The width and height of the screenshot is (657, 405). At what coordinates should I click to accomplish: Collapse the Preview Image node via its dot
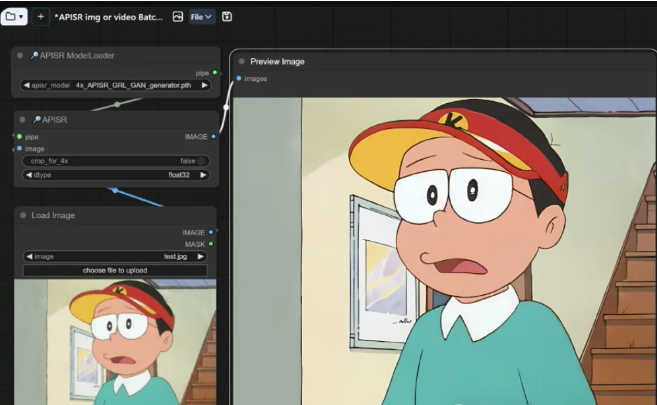(x=240, y=61)
